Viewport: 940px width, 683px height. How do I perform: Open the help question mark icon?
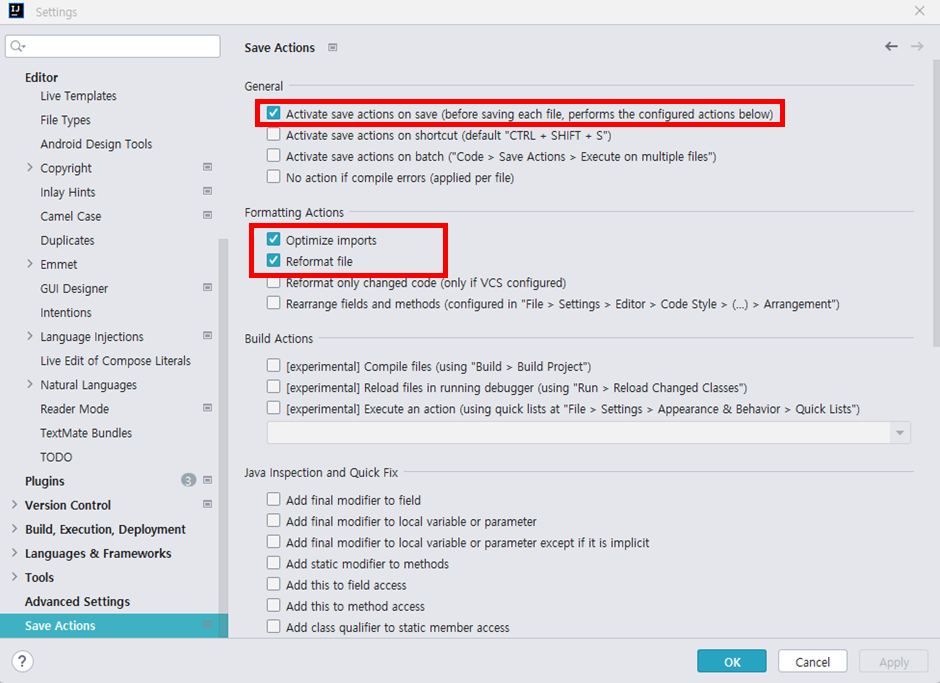[x=21, y=661]
